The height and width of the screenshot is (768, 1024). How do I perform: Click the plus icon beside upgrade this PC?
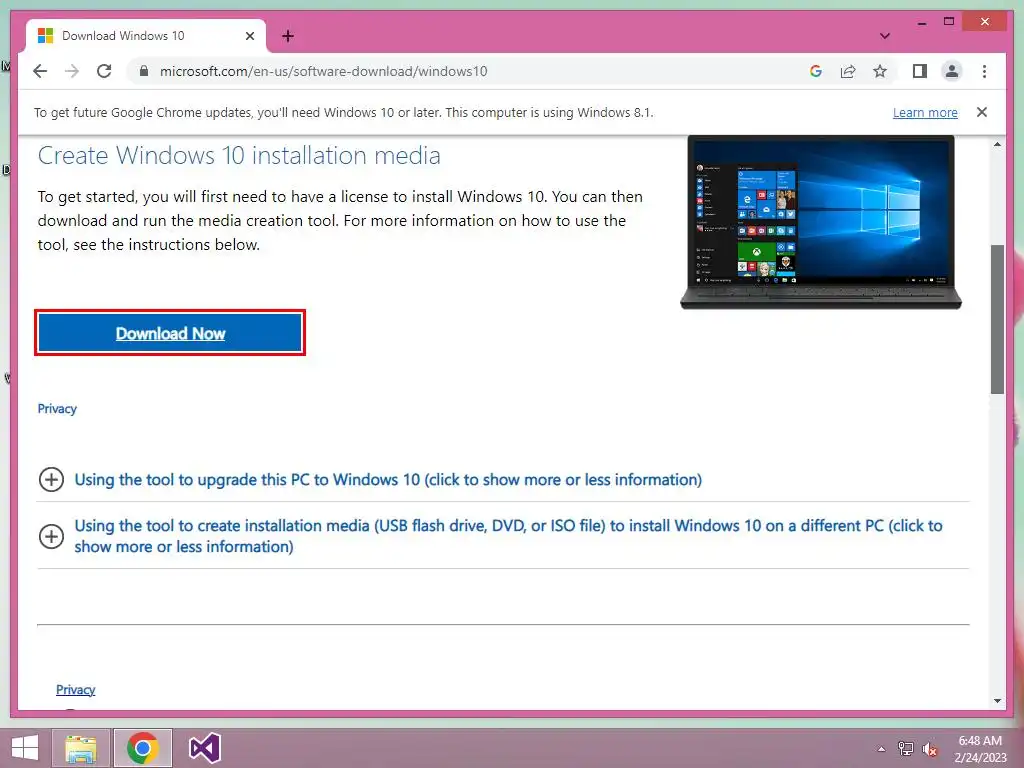point(51,479)
